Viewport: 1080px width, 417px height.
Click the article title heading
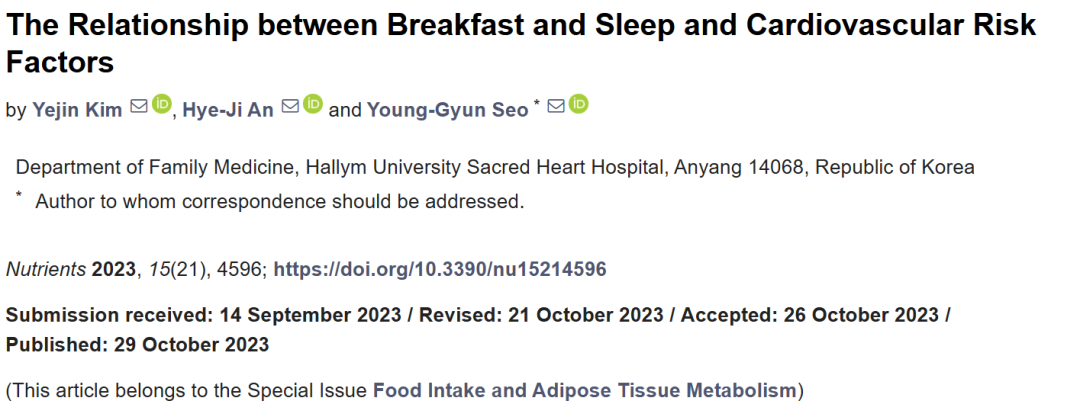(521, 43)
